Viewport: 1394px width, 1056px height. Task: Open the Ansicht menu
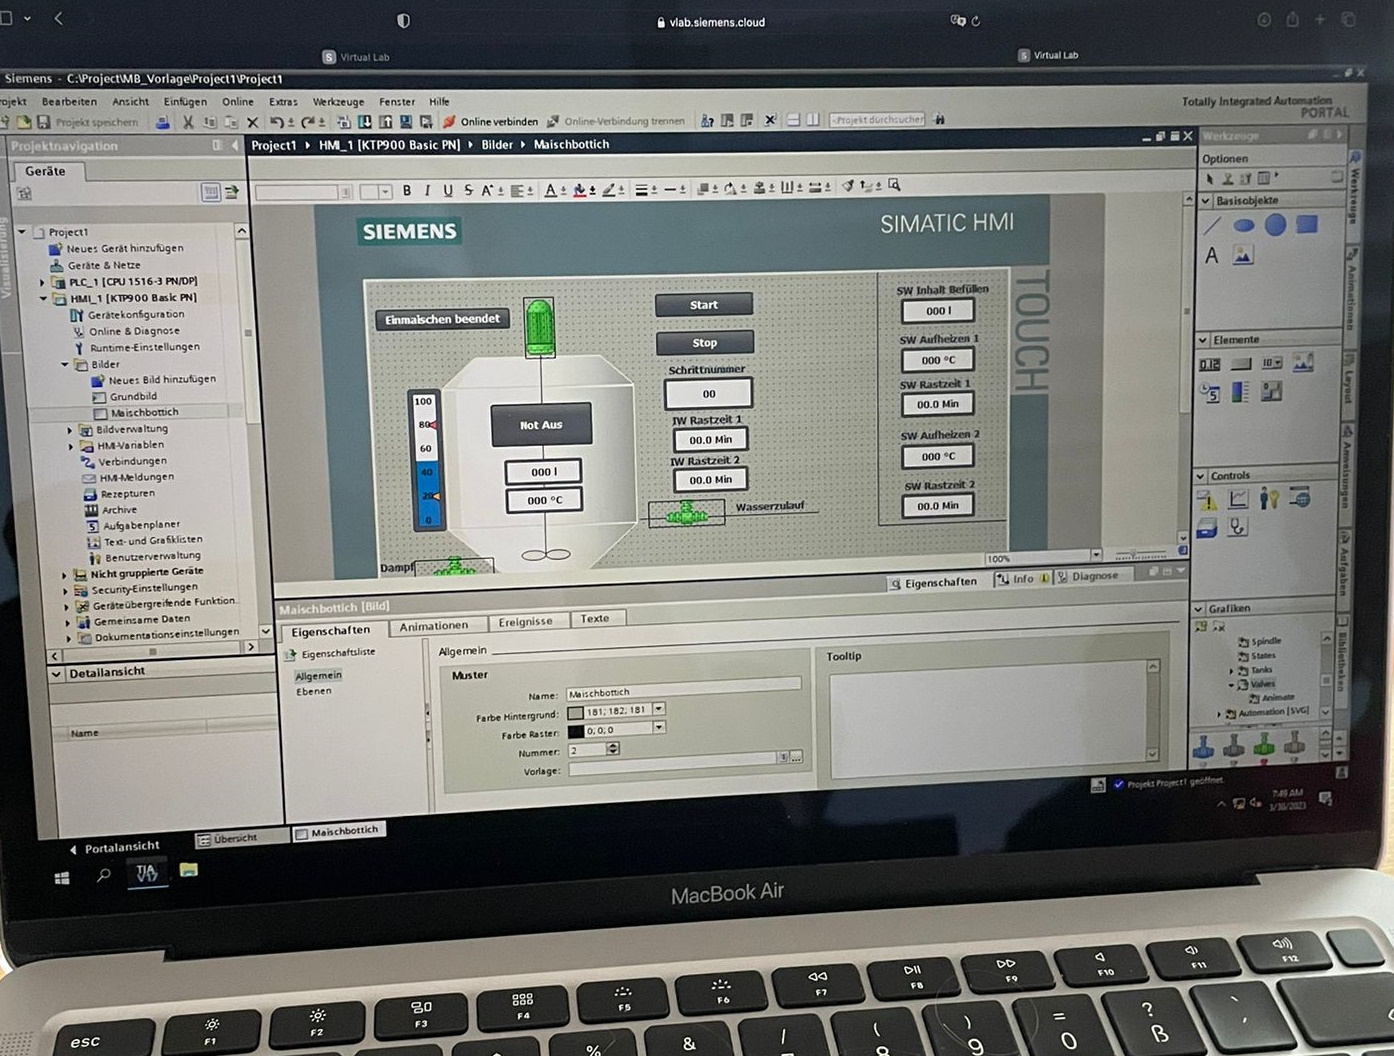[130, 101]
